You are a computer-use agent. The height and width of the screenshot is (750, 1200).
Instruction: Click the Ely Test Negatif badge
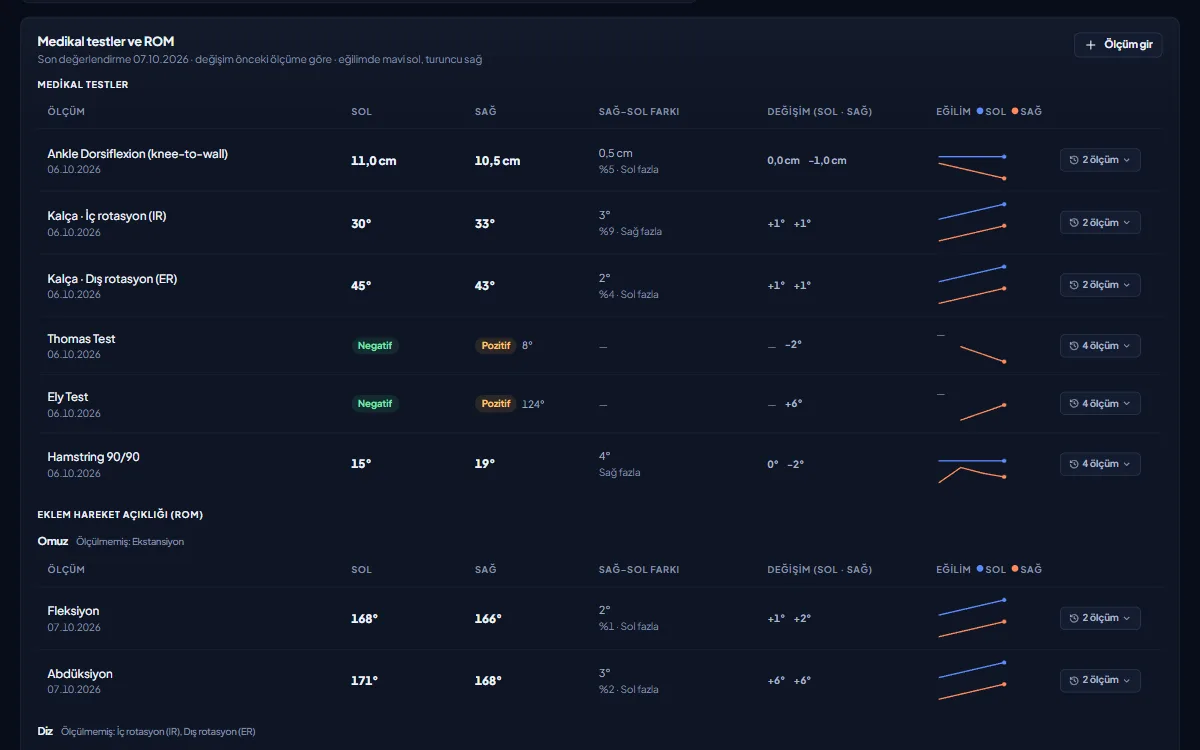(375, 404)
